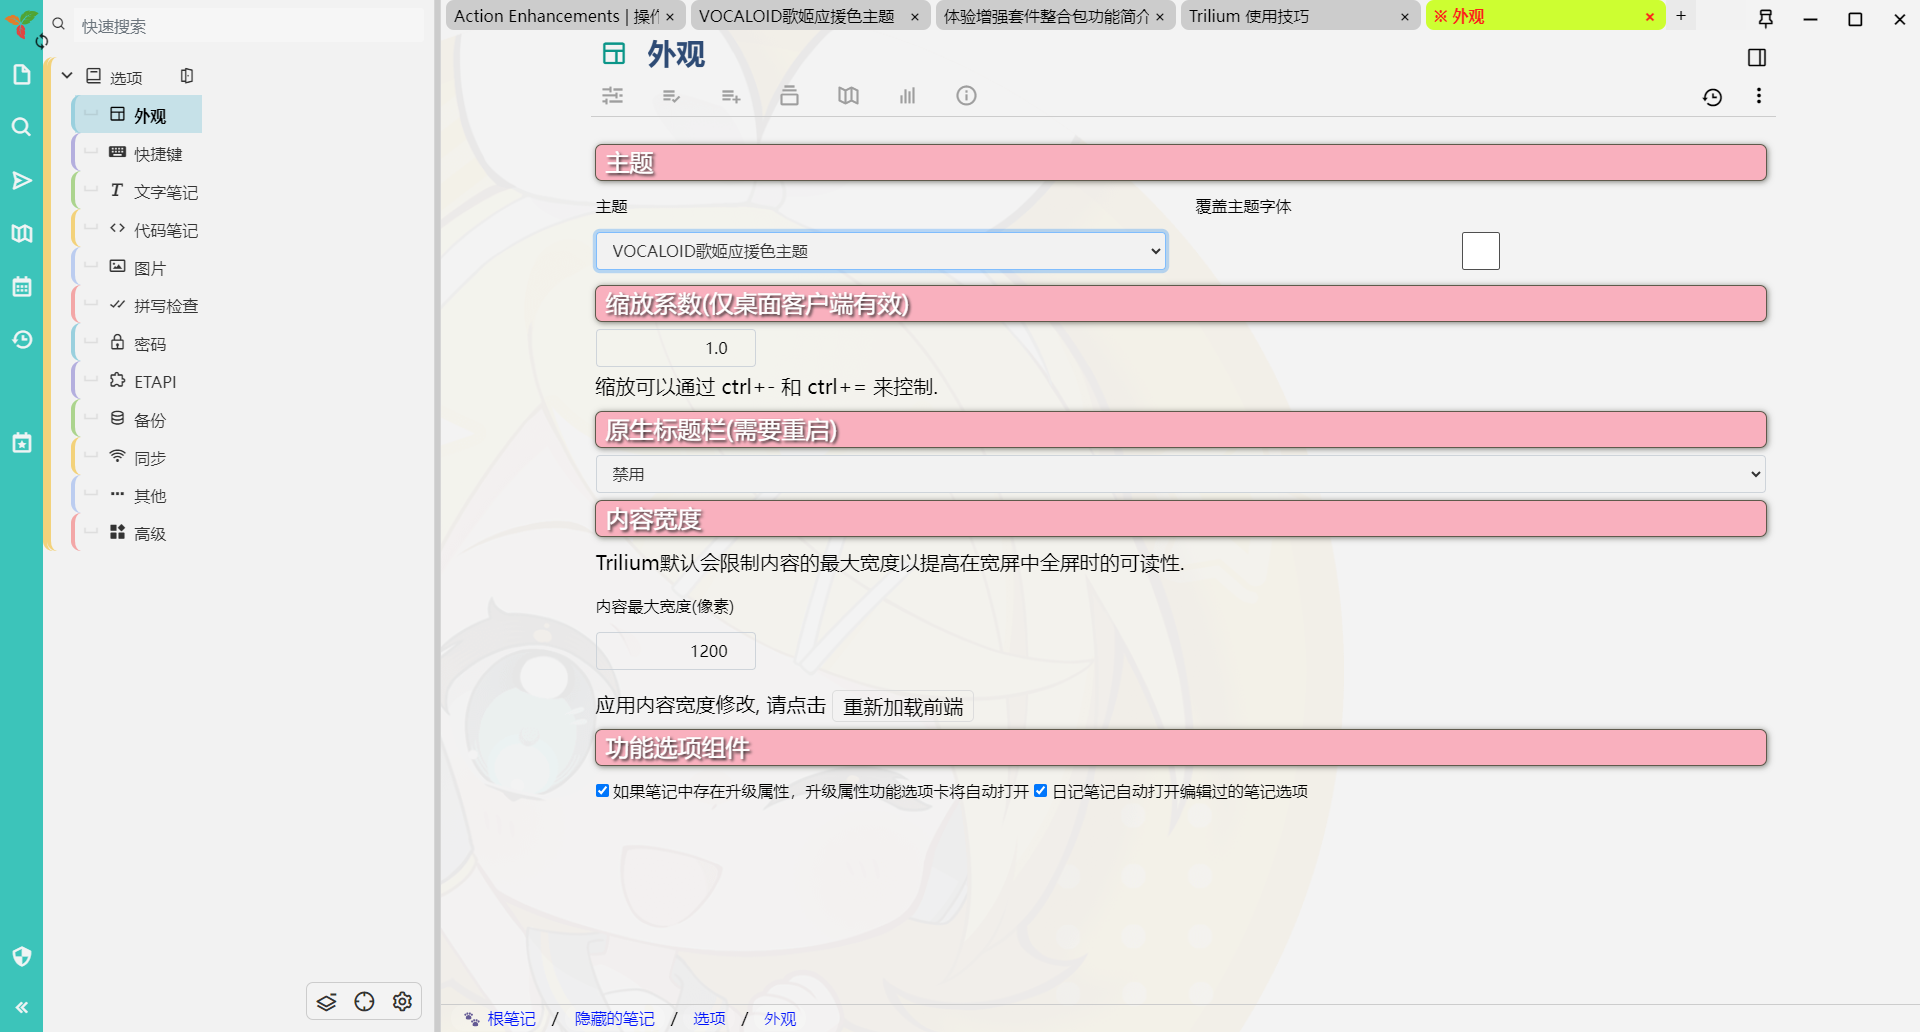The width and height of the screenshot is (1920, 1032).
Task: Click the calendar icon in left launcher
Action: [22, 287]
